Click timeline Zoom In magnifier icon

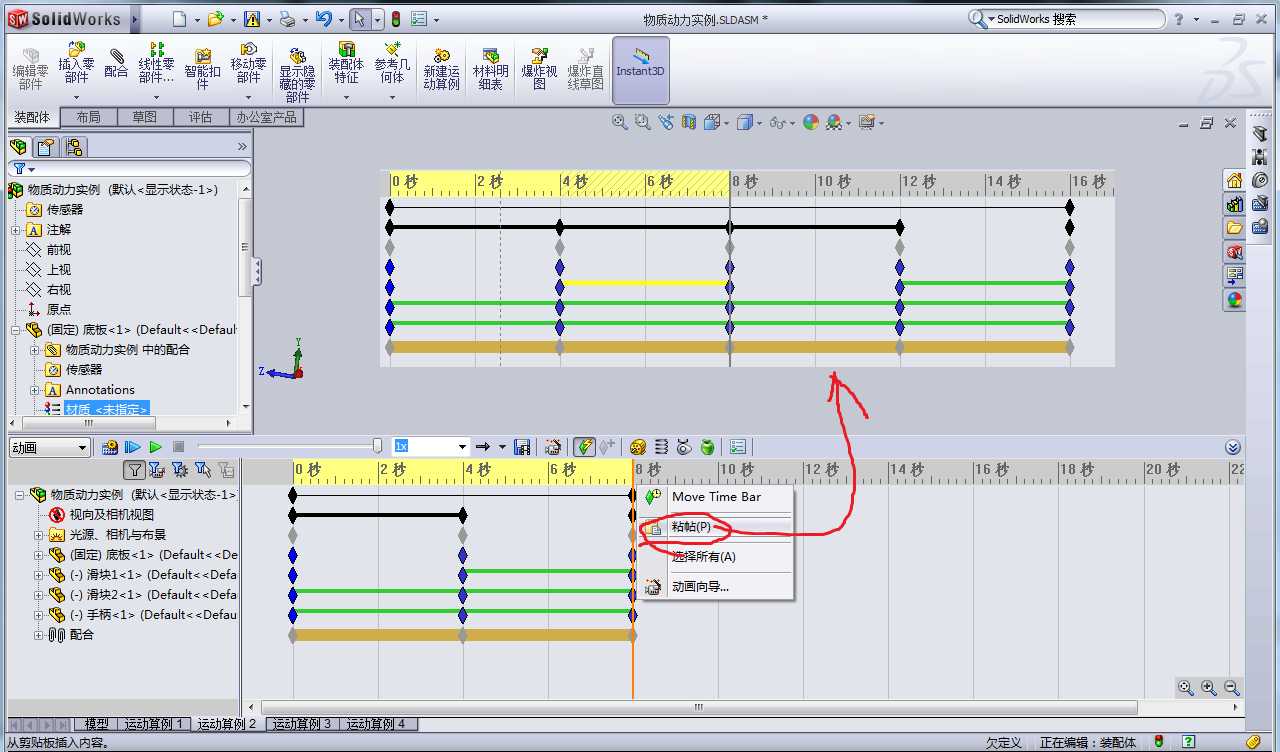point(1209,688)
